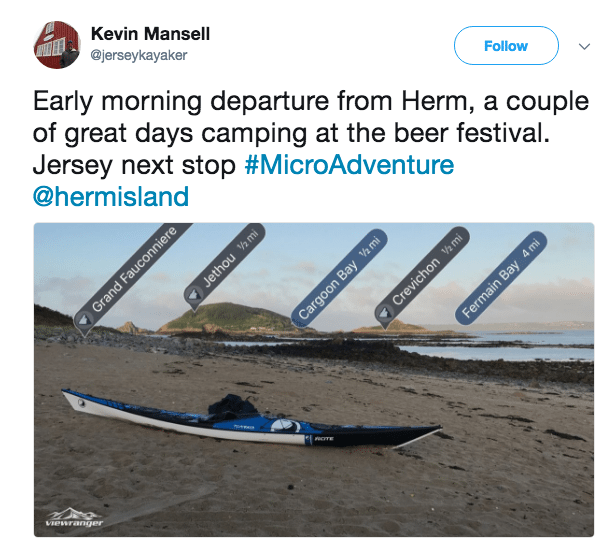This screenshot has height=545, width=613.
Task: Select the Fermain Bay 4 mi label
Action: click(501, 278)
